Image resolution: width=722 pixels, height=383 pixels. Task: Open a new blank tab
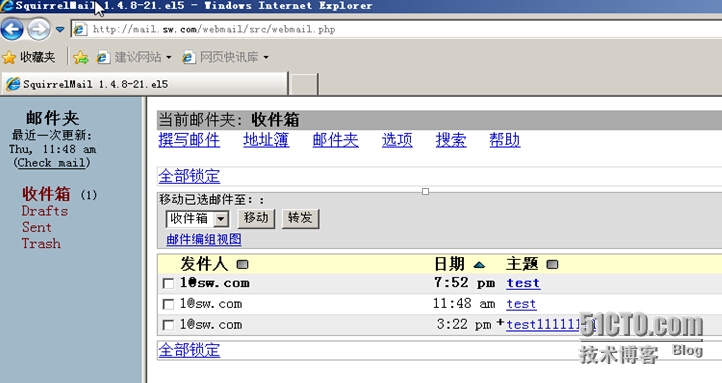coord(303,84)
